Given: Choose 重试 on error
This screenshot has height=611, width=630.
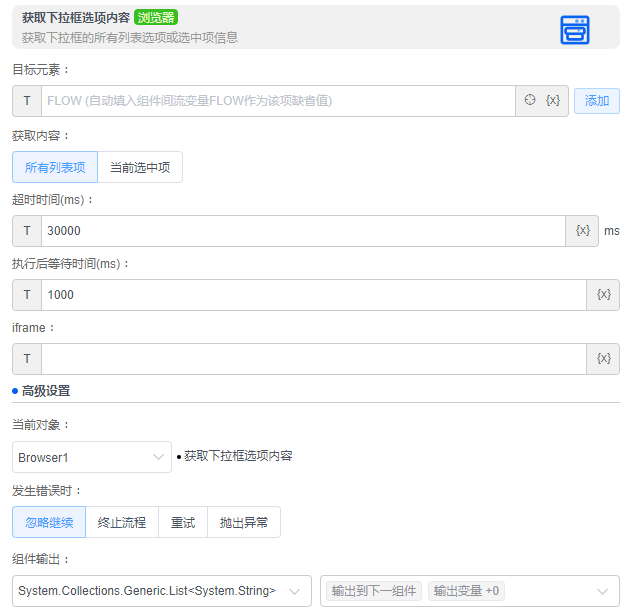Looking at the screenshot, I should click(183, 522).
